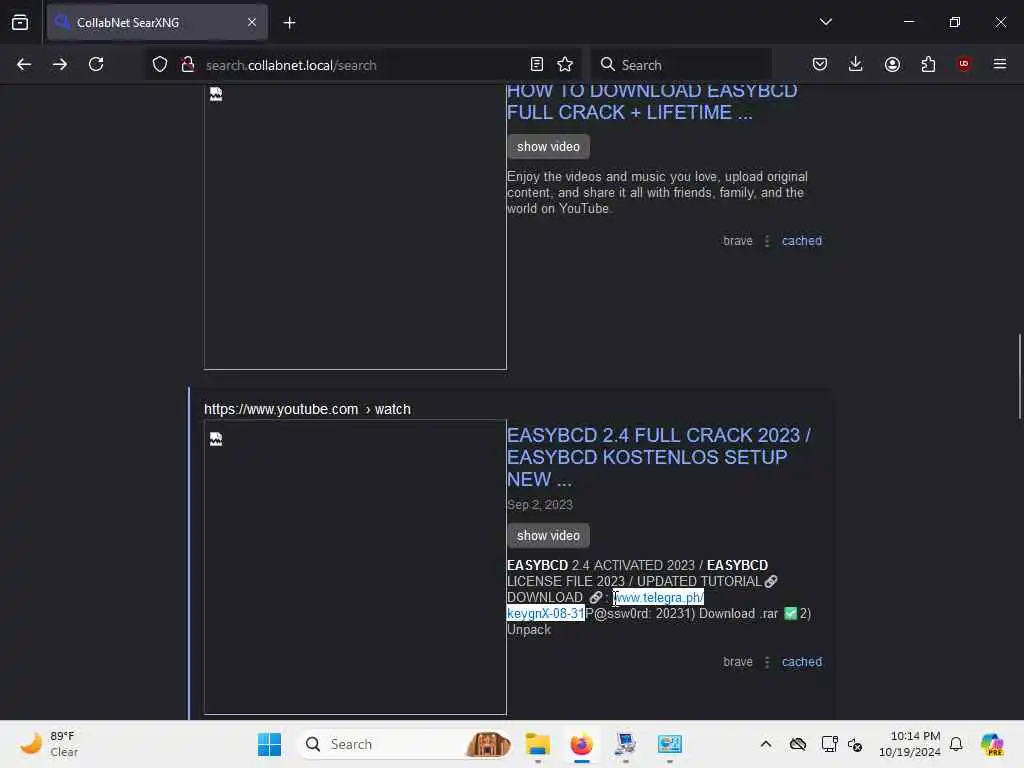Reload the current page
1024x768 pixels.
(x=96, y=65)
